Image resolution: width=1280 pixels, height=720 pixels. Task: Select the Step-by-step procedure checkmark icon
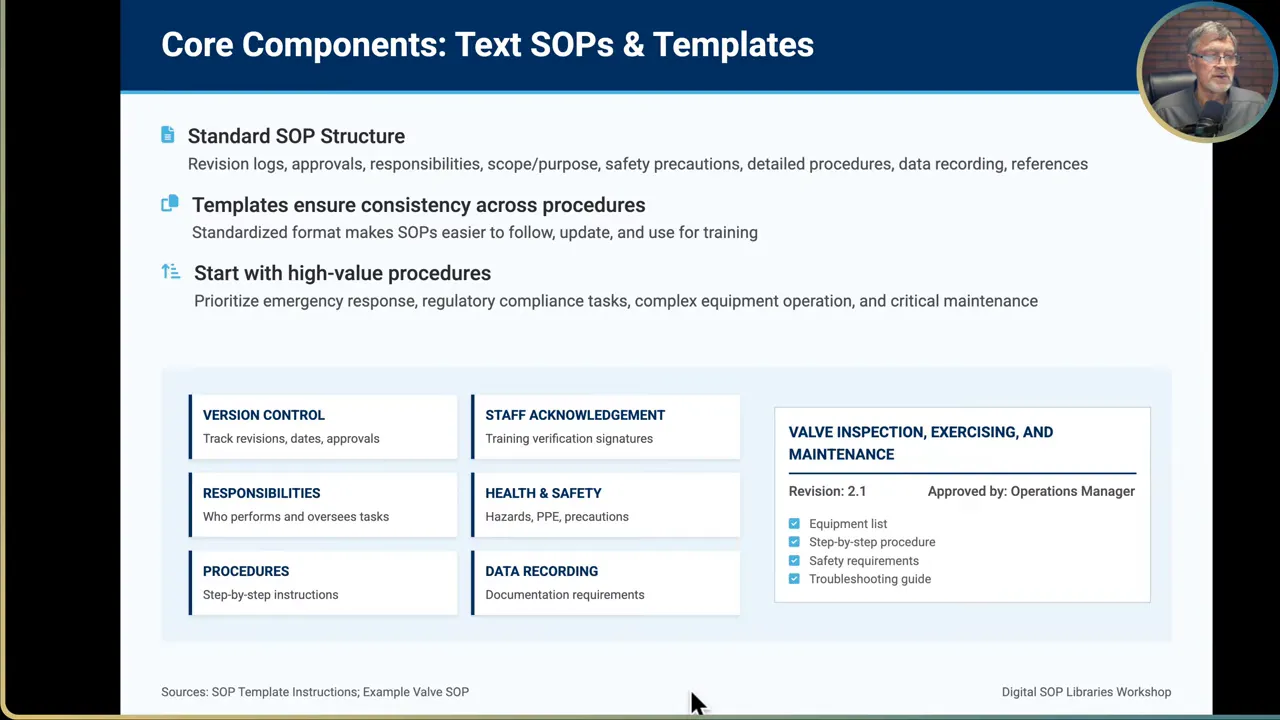[x=794, y=541]
